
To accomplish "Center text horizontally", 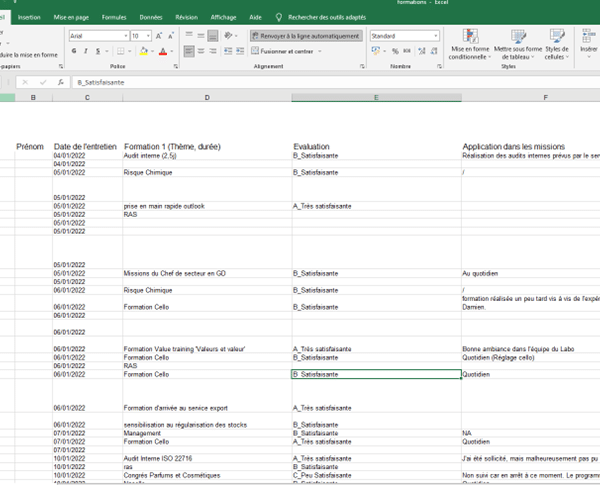I will tap(201, 51).
